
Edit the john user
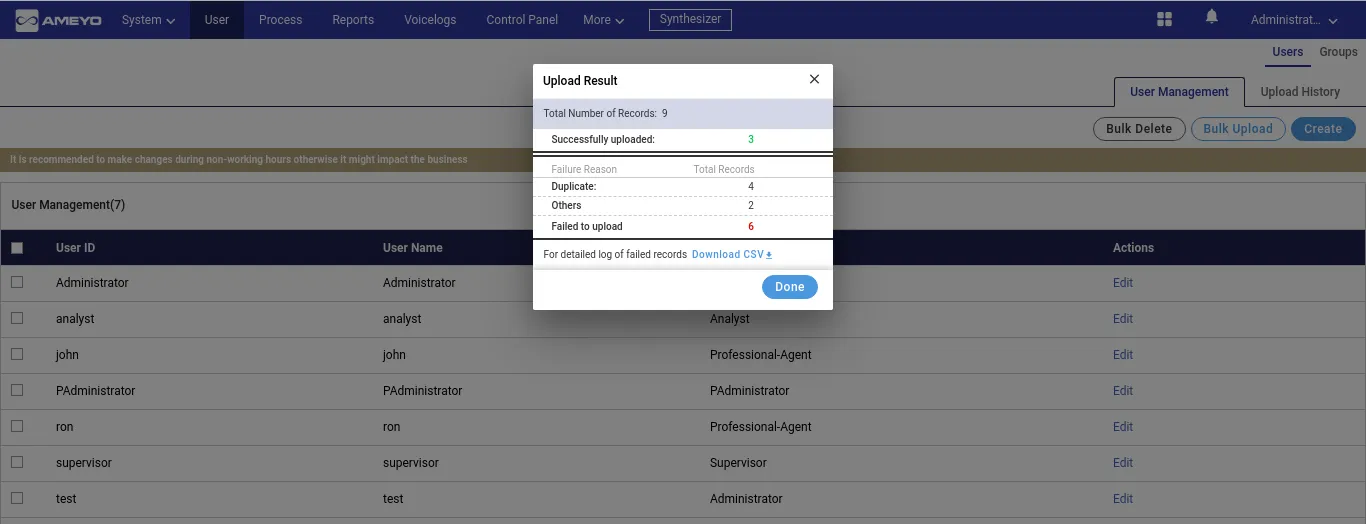point(1123,355)
